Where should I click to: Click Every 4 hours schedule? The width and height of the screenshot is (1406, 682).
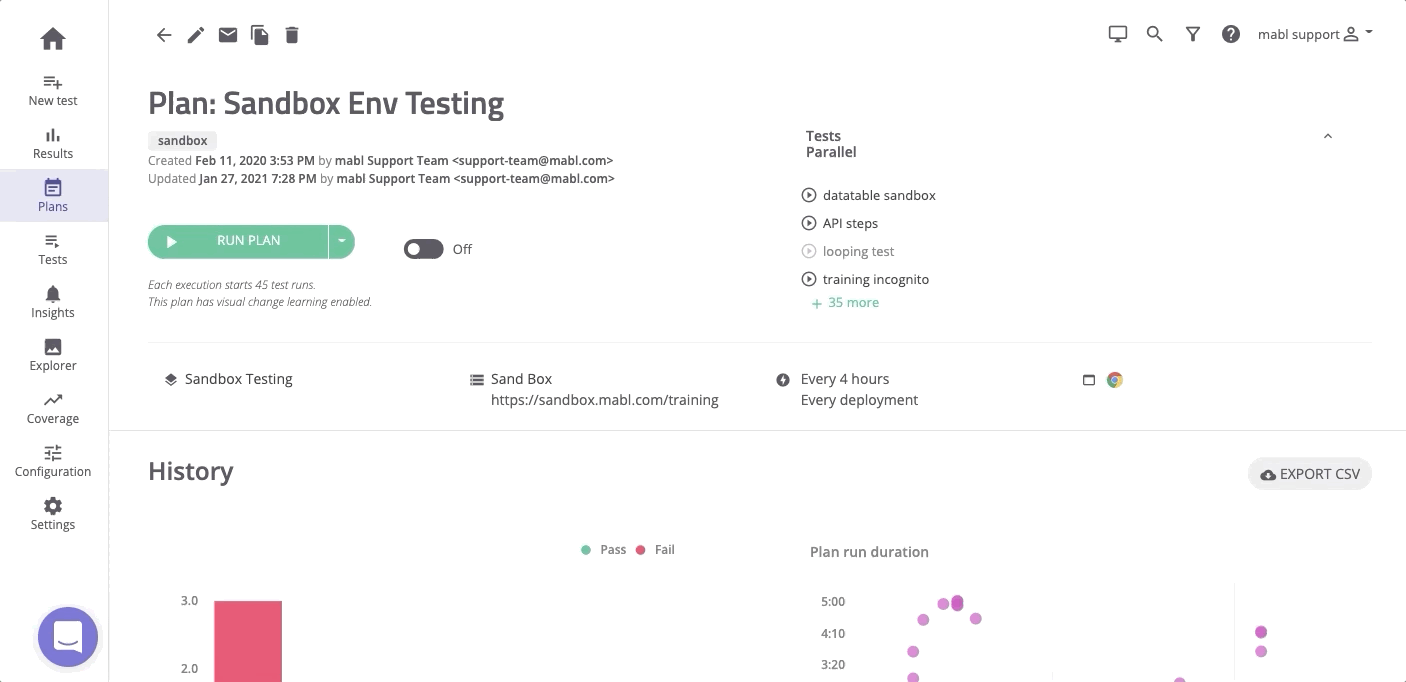point(845,379)
